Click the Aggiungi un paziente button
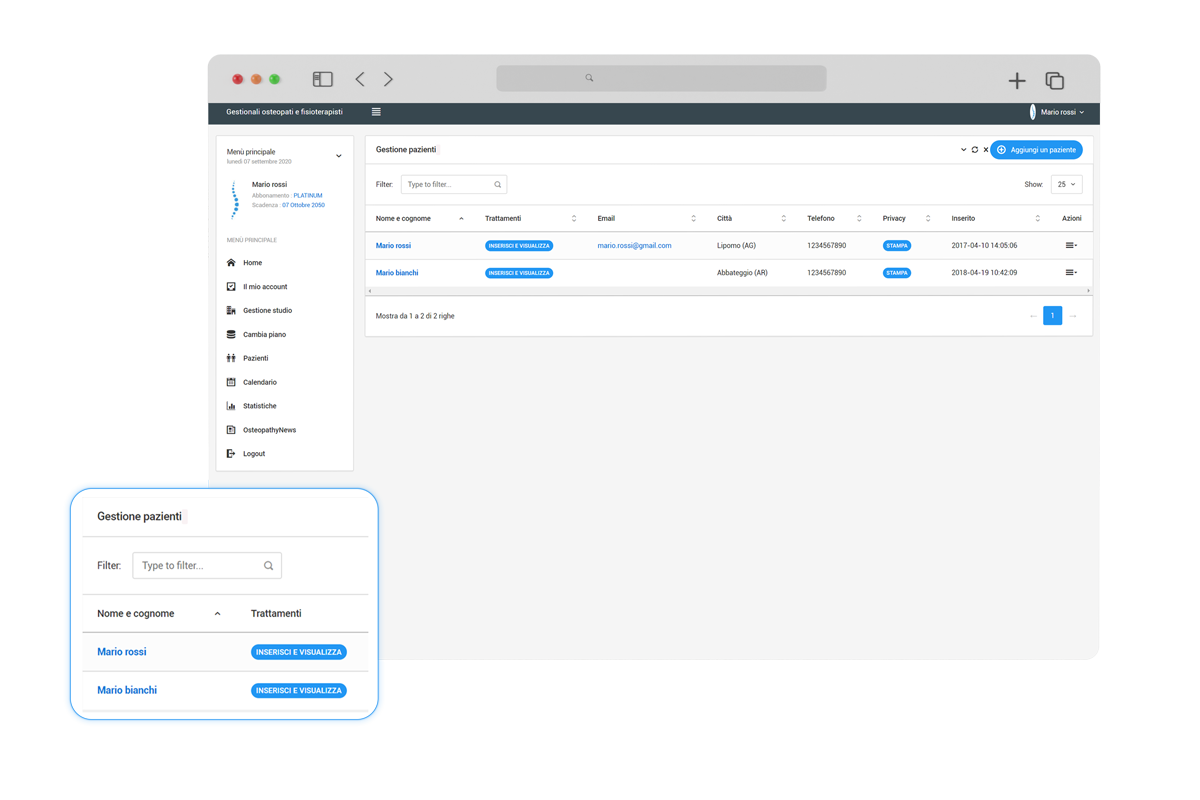This screenshot has width=1200, height=800. [x=1036, y=150]
